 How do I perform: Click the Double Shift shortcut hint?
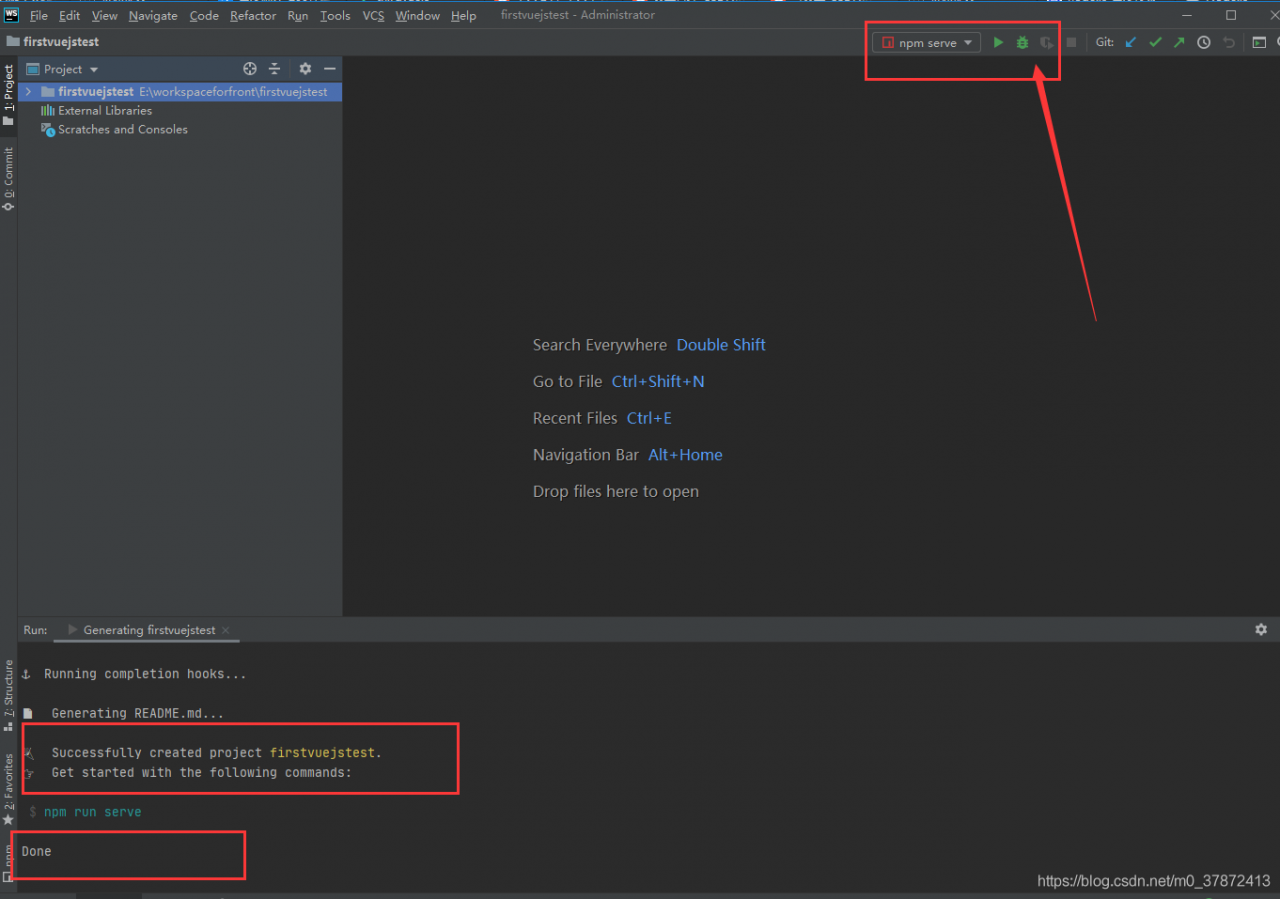[x=721, y=345]
